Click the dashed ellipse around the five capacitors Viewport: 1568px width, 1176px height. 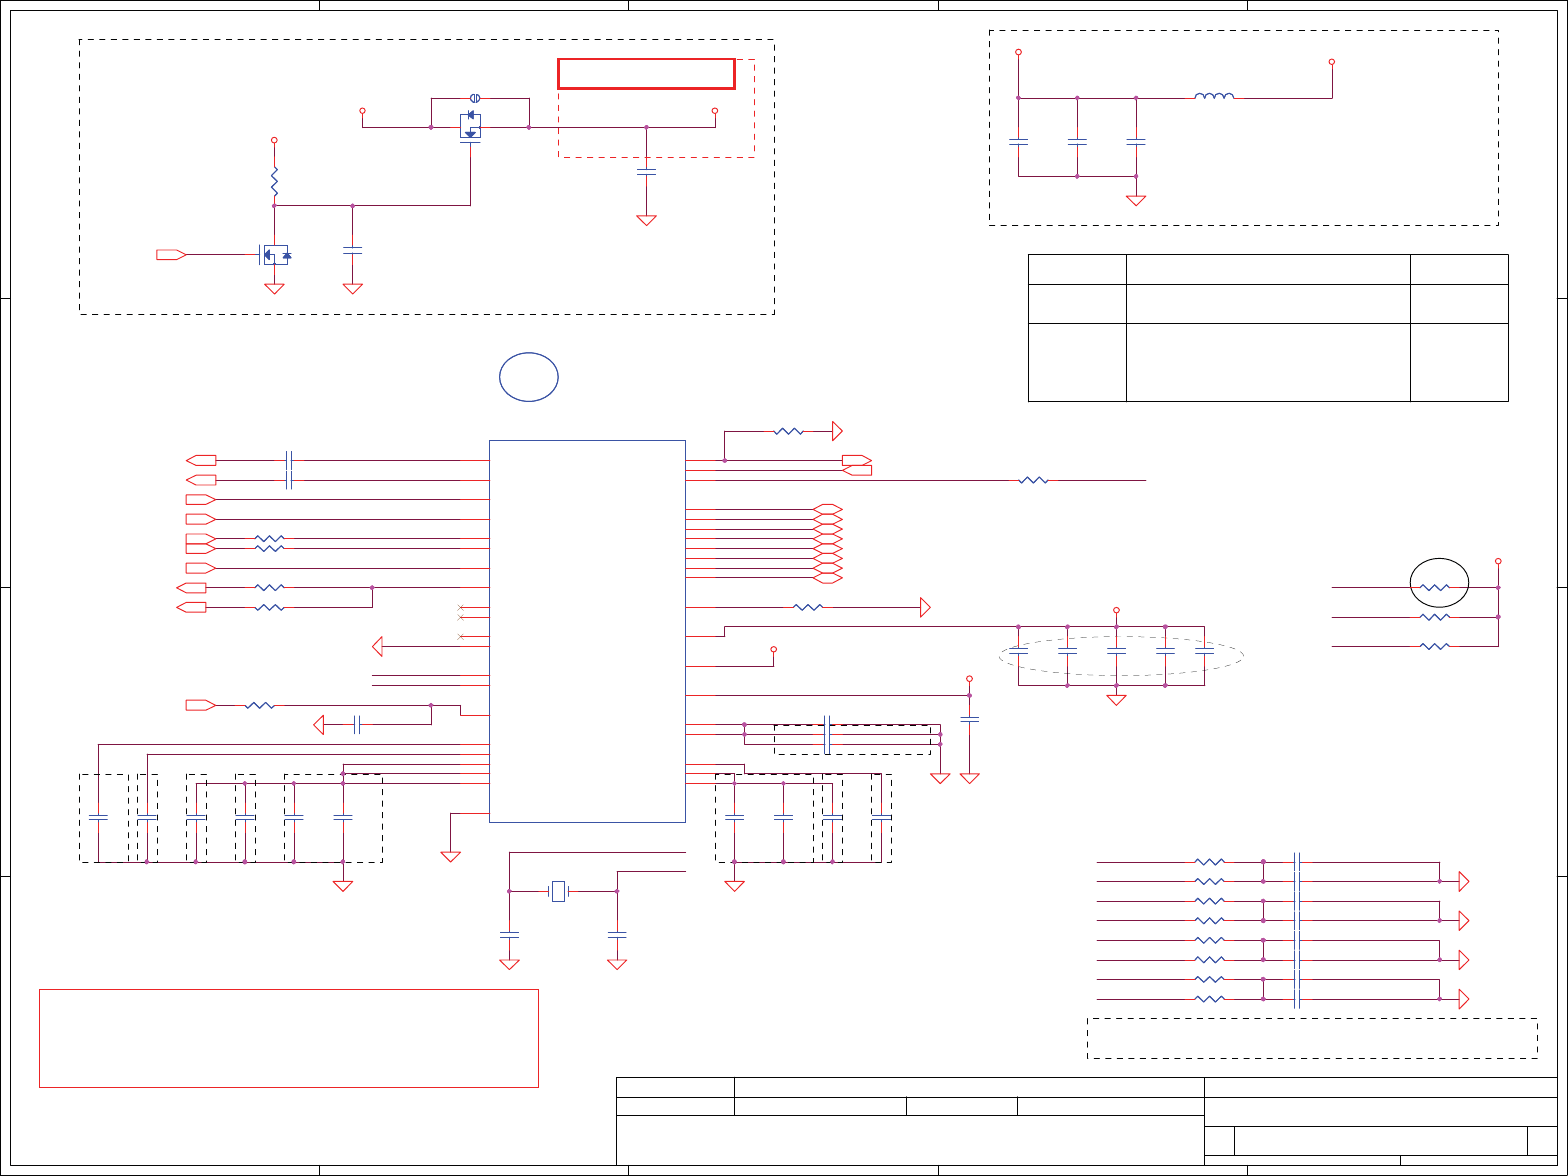[x=1121, y=656]
